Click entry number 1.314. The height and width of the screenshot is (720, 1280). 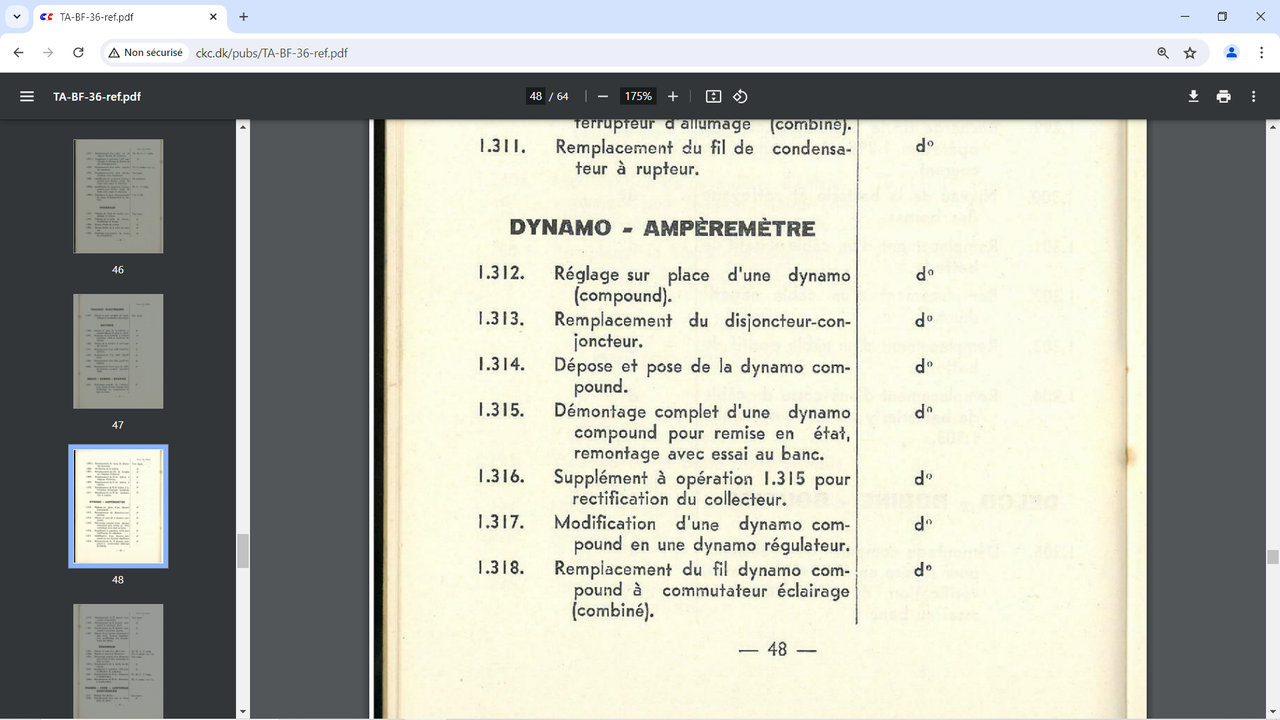501,364
